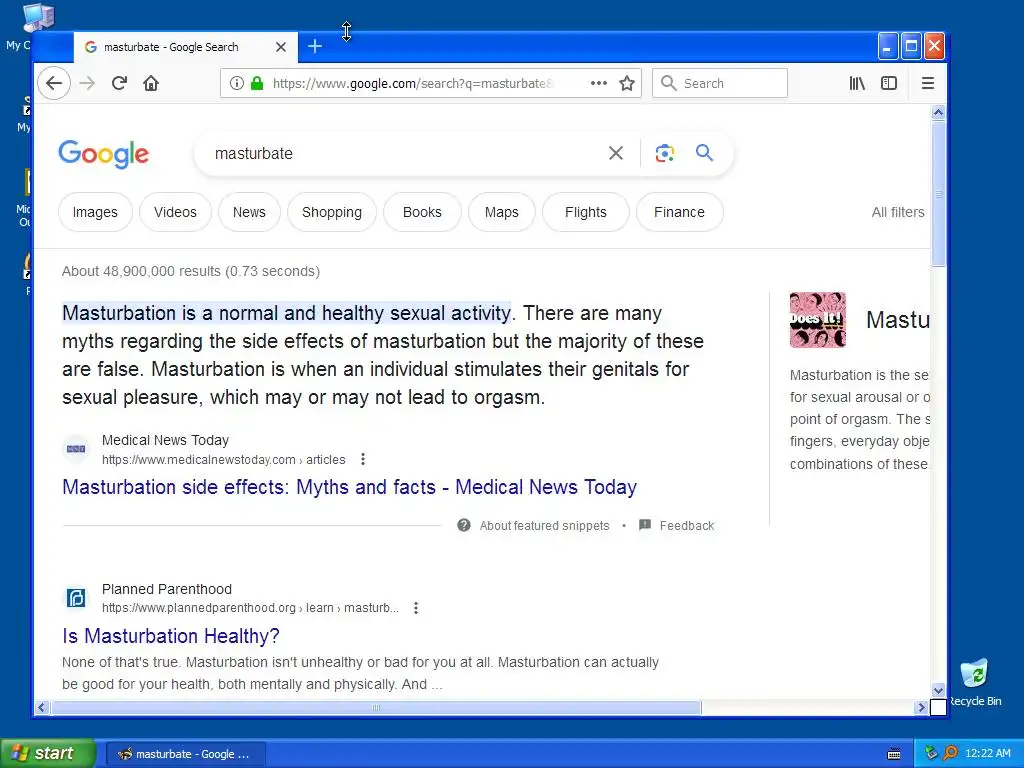This screenshot has width=1024, height=768.
Task: Toggle the sidebar view icon
Action: tap(889, 83)
